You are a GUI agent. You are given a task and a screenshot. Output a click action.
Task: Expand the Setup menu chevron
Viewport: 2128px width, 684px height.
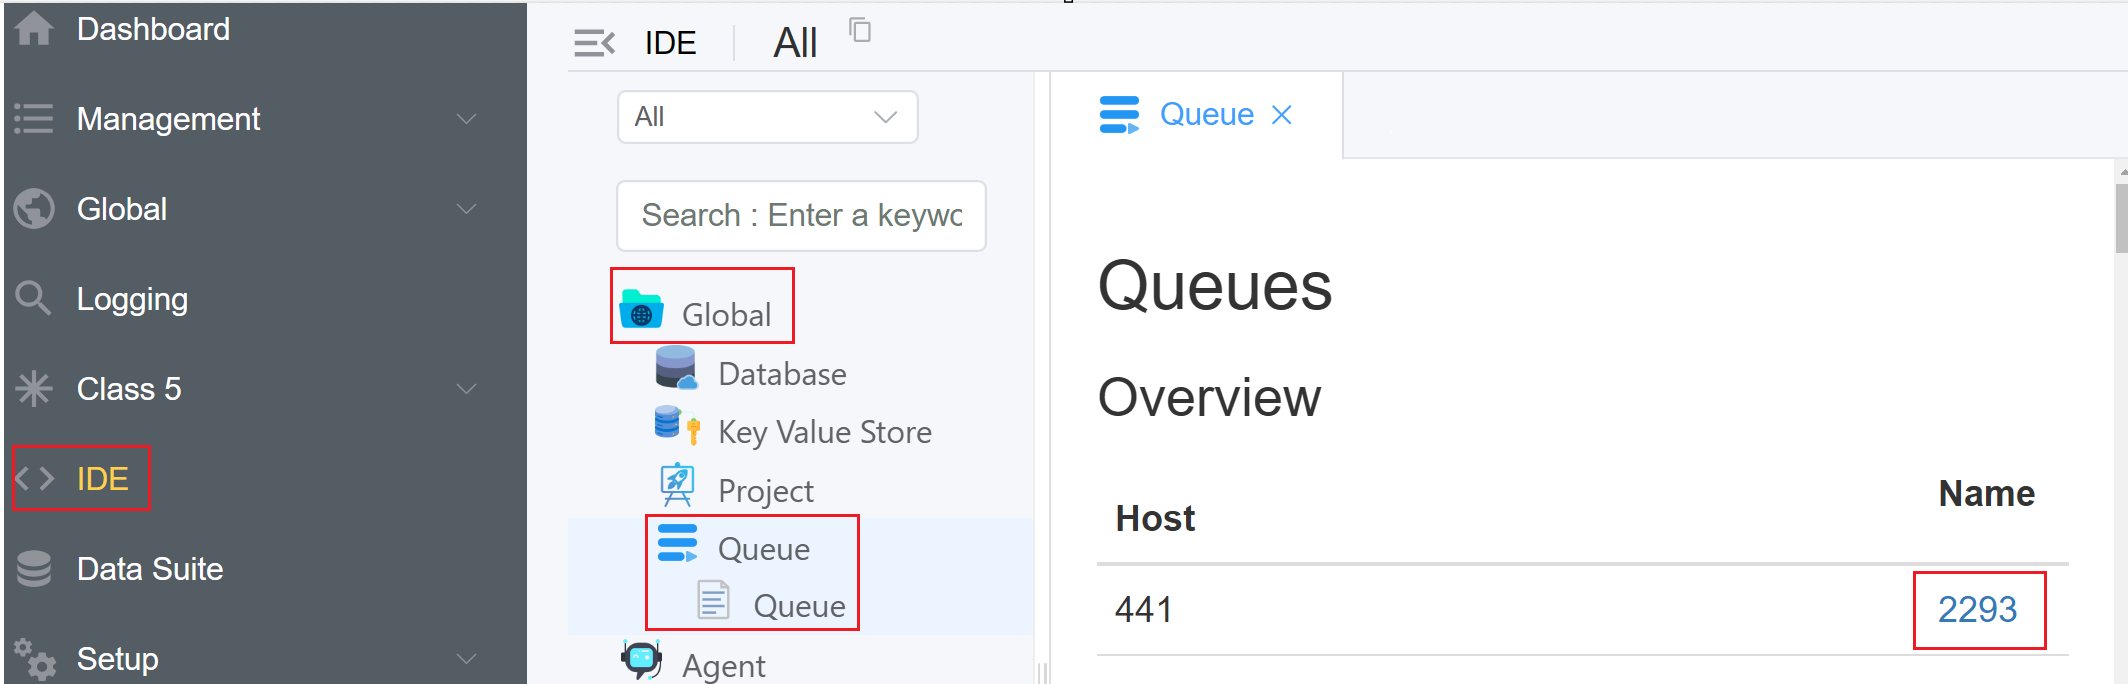[x=466, y=659]
